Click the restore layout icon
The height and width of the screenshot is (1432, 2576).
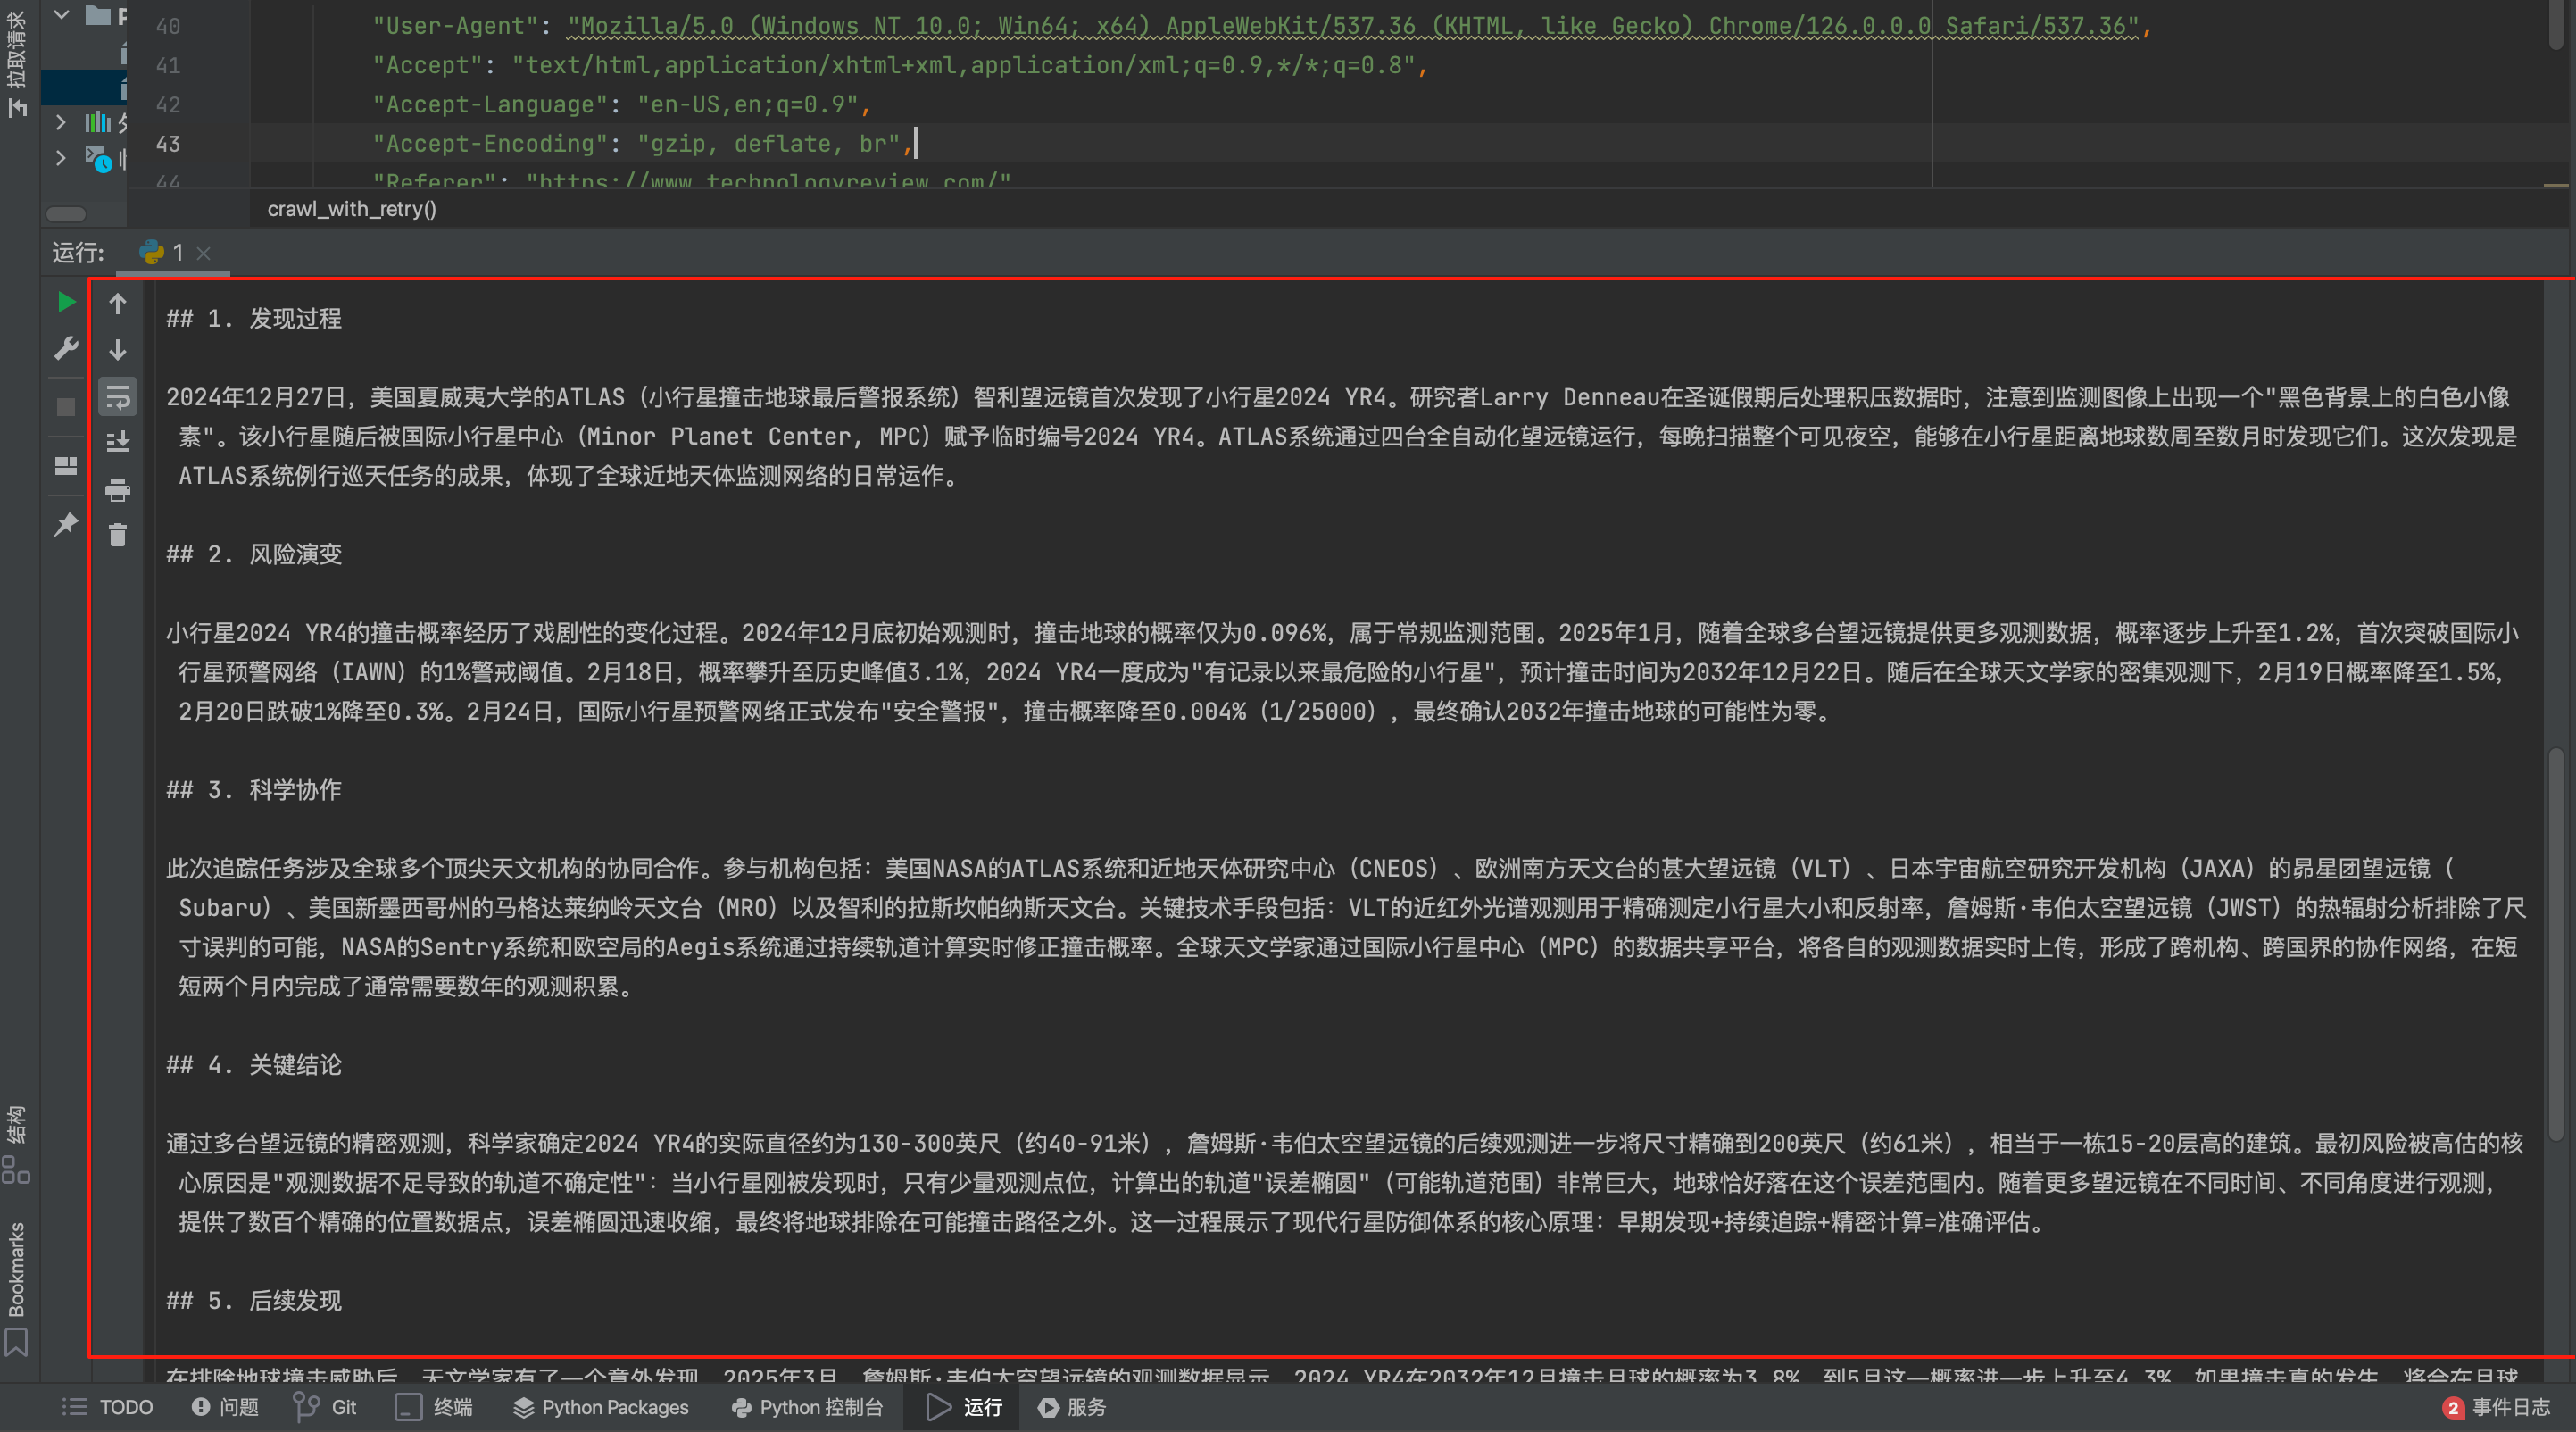pos(66,466)
